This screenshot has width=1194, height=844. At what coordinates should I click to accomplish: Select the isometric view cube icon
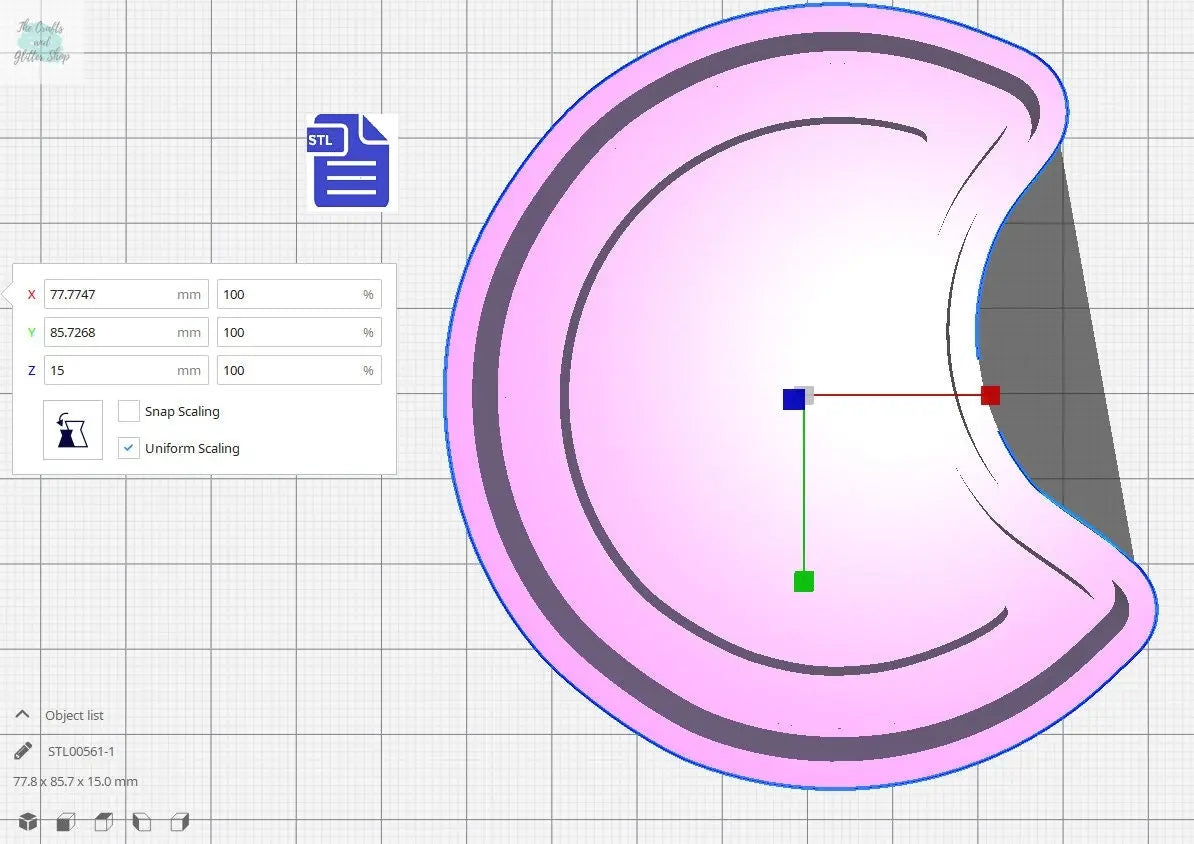27,820
